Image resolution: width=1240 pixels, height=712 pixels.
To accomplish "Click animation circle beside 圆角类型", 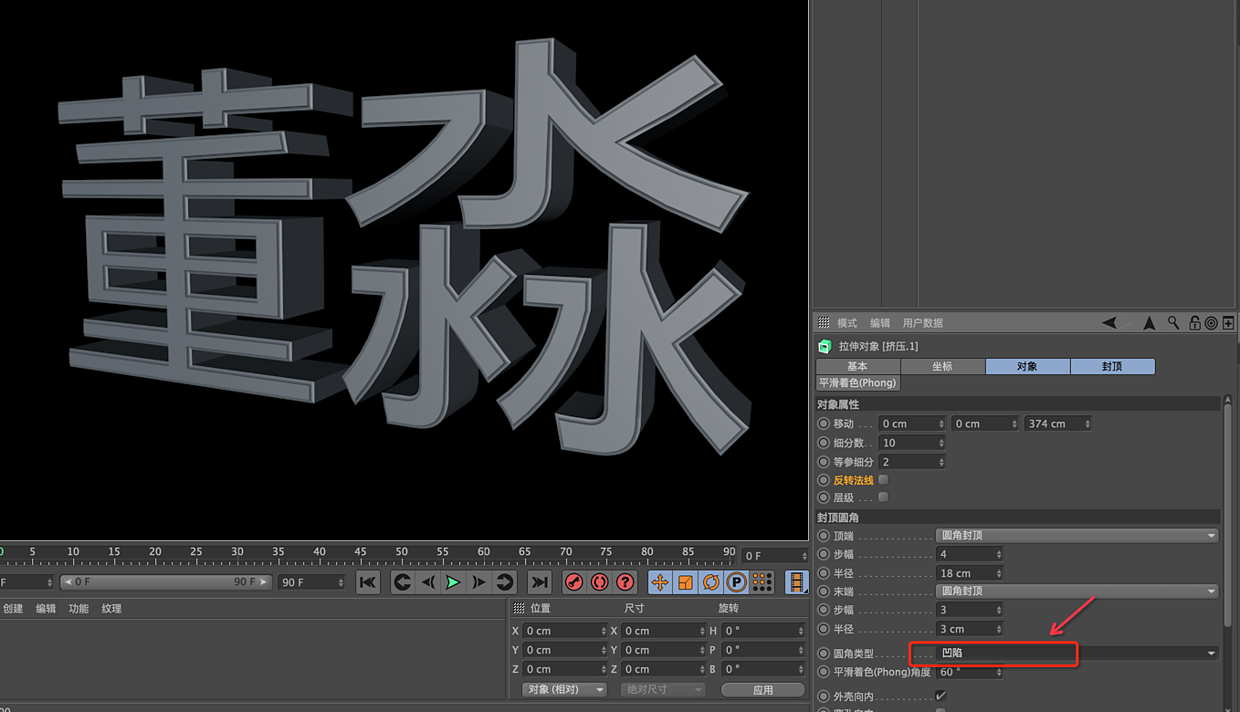I will click(824, 653).
